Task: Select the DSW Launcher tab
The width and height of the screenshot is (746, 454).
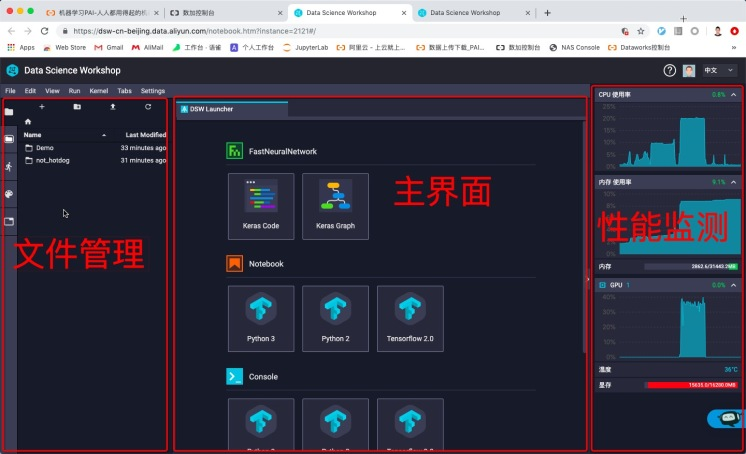Action: pos(232,109)
